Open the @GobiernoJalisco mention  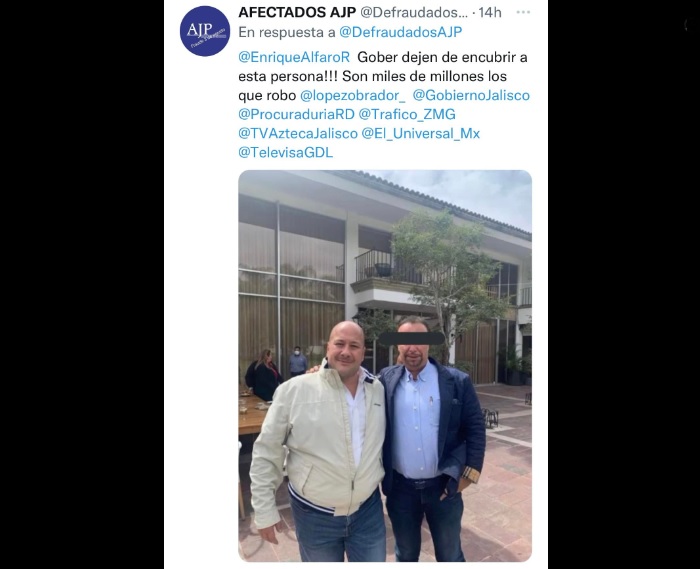click(471, 96)
